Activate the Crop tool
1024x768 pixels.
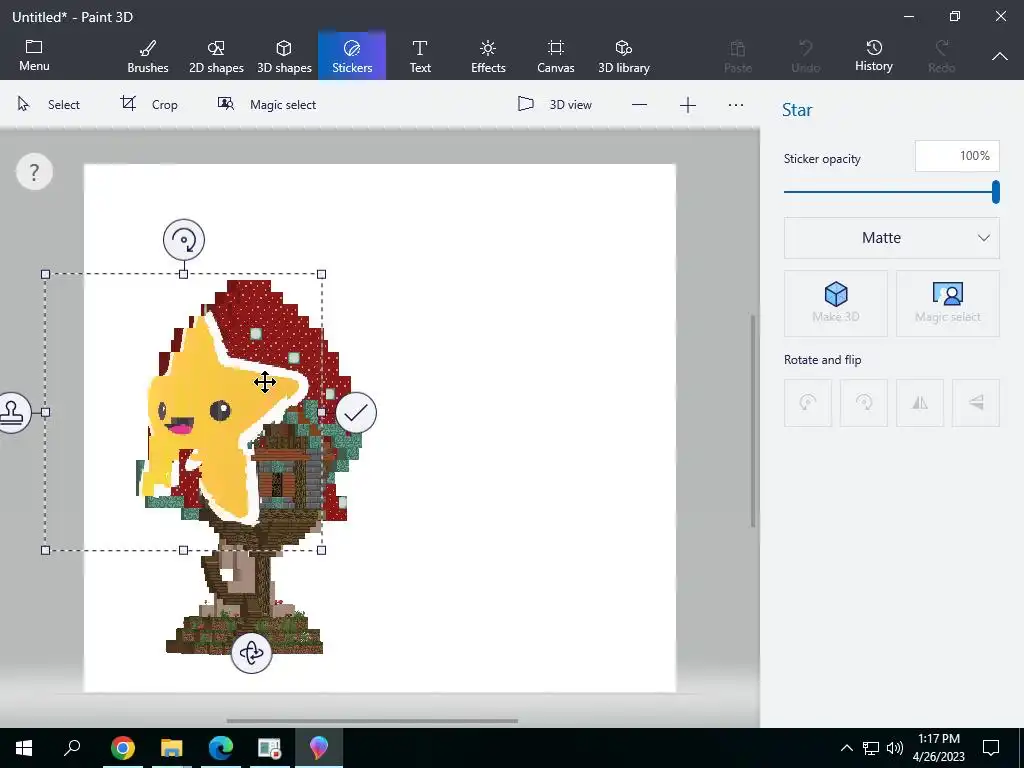coord(149,104)
